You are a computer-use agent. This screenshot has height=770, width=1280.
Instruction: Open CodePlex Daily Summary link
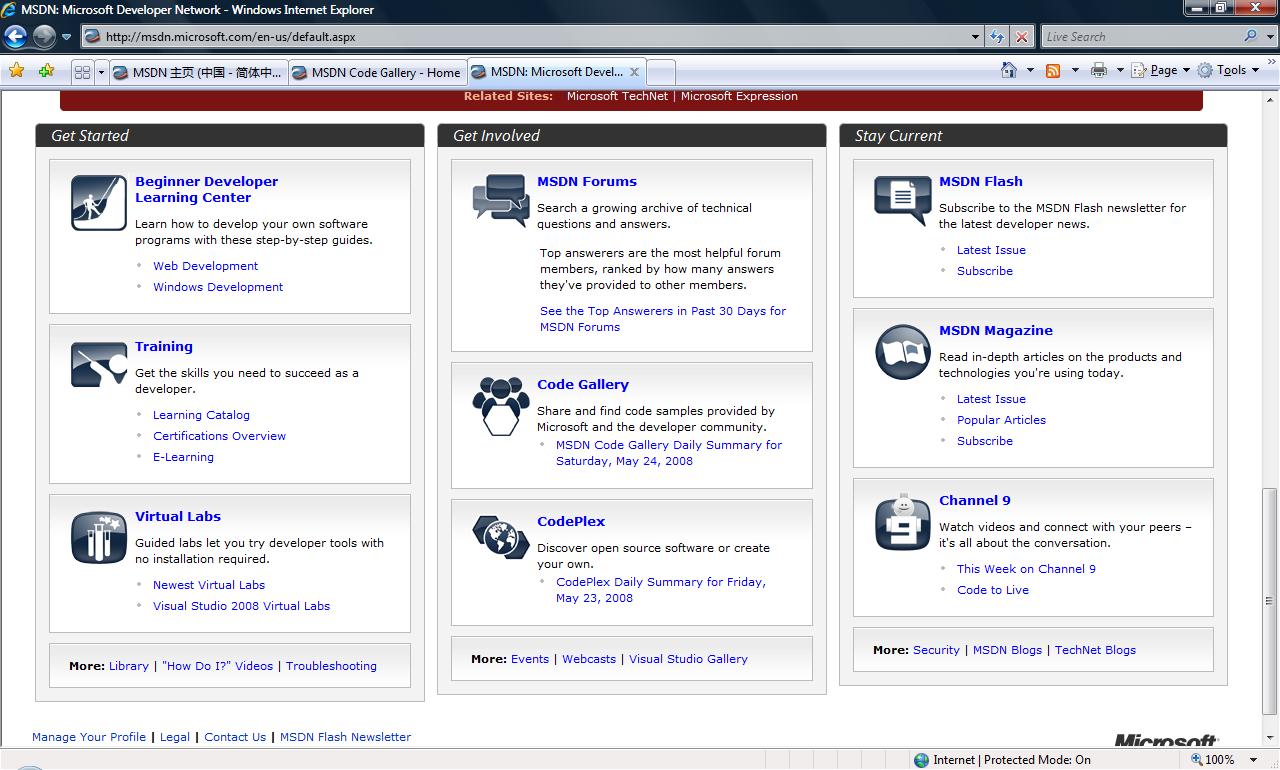click(661, 590)
